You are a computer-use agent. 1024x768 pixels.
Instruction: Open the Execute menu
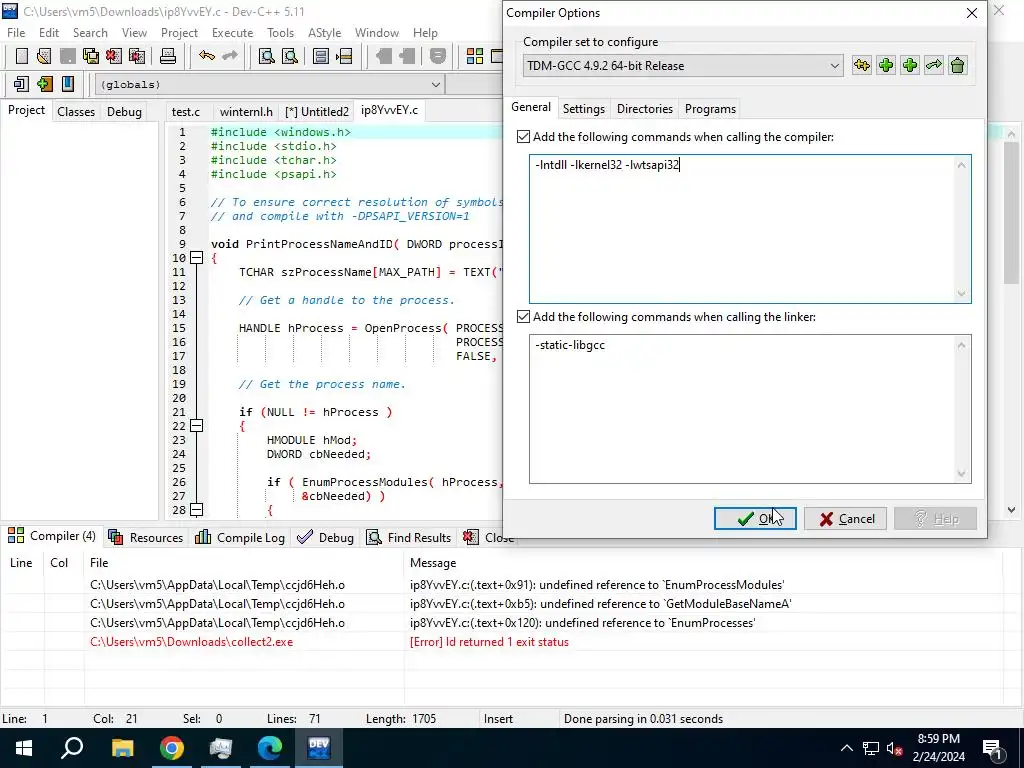pos(232,33)
